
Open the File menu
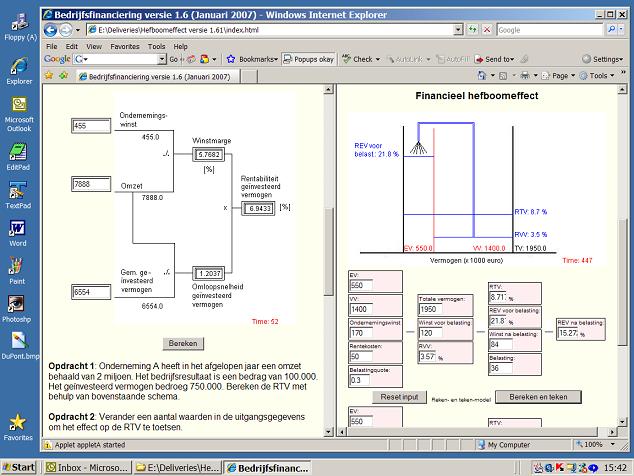coord(51,47)
